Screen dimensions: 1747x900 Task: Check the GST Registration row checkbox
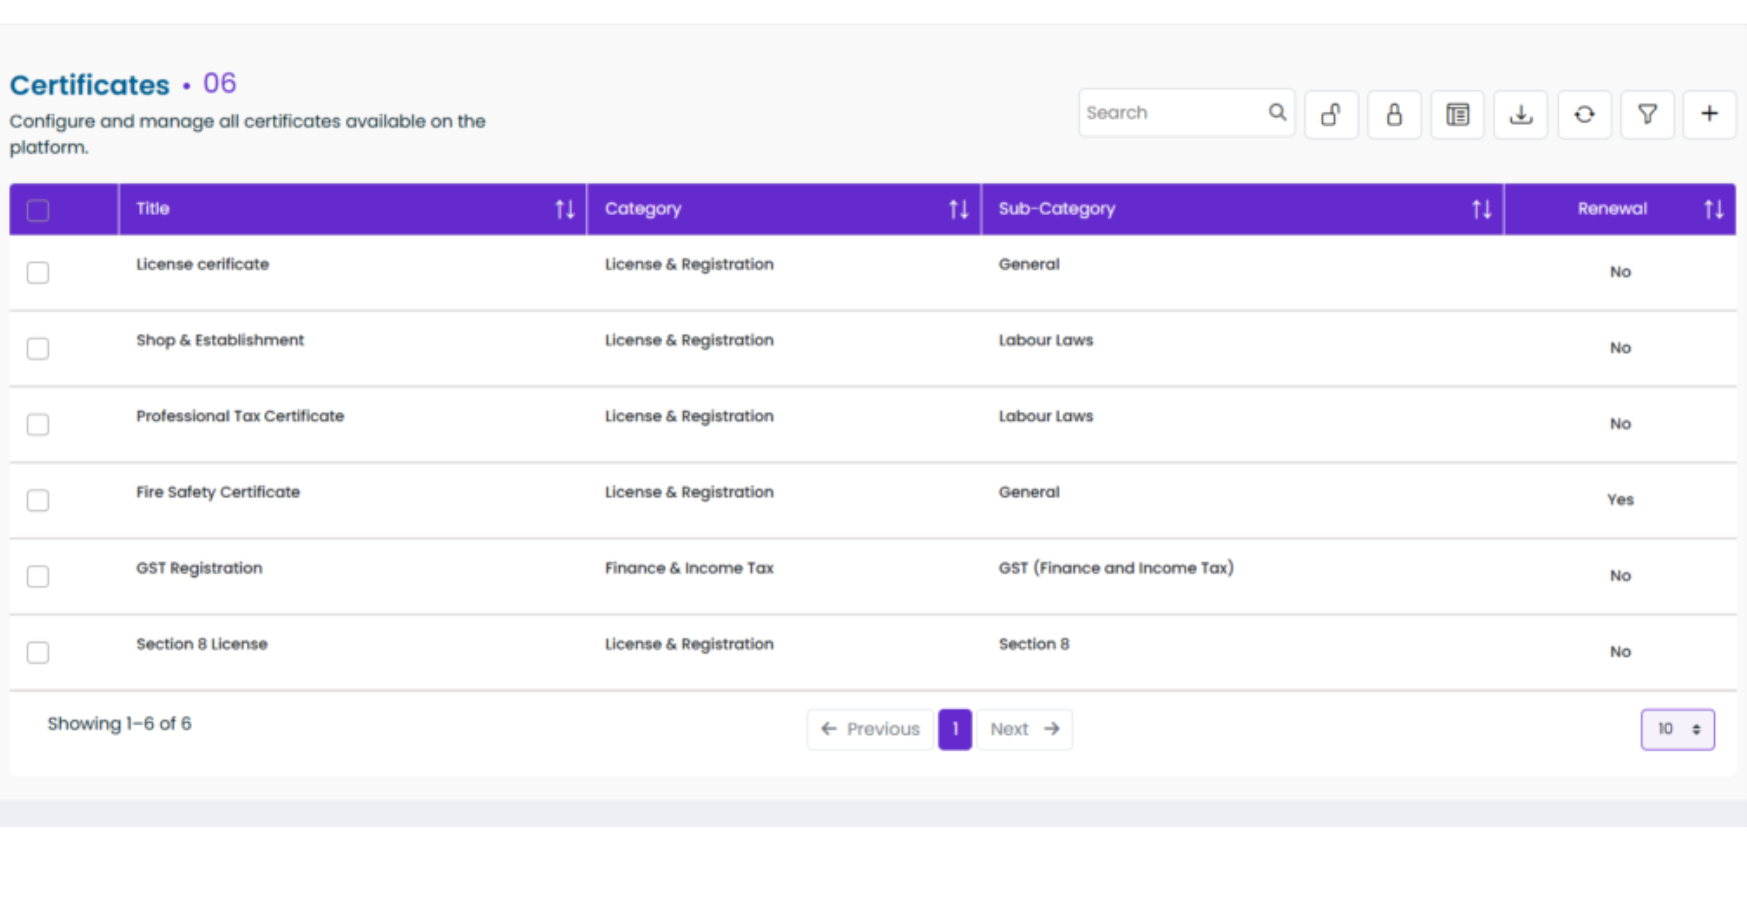pos(38,576)
